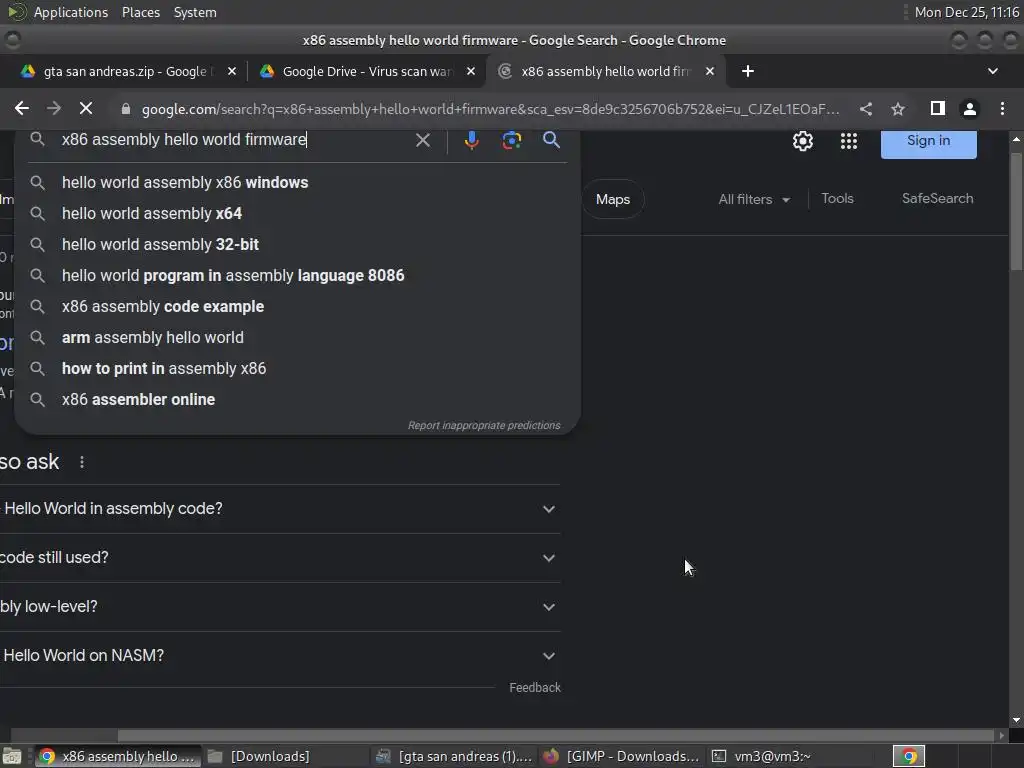
Task: Expand the All filters dropdown
Action: [x=754, y=199]
